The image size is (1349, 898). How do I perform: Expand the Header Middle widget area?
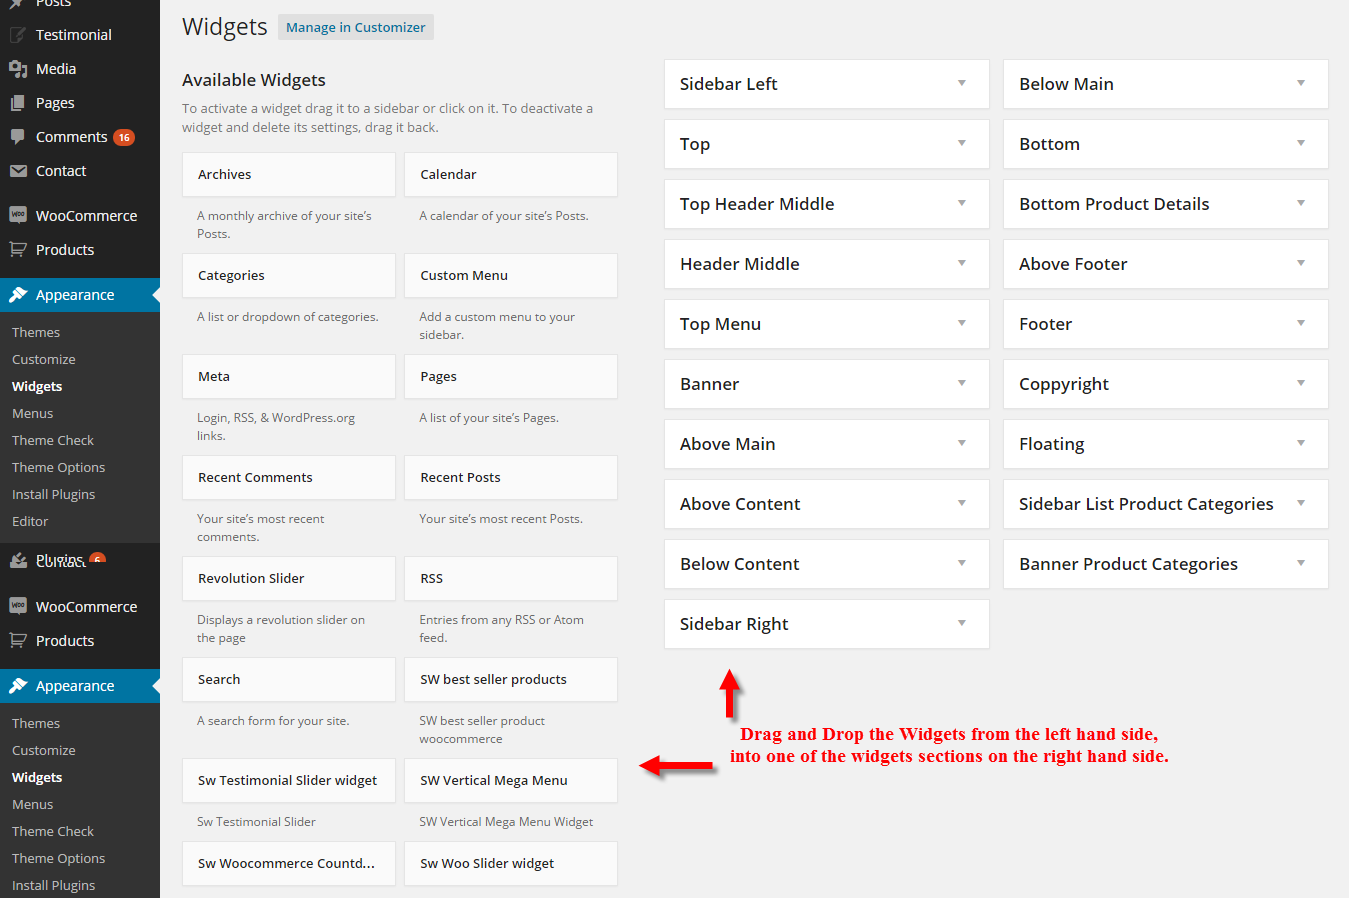827,264
